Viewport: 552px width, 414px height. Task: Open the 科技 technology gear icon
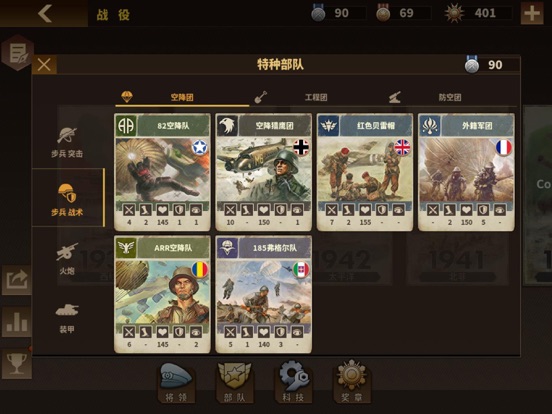(x=293, y=382)
